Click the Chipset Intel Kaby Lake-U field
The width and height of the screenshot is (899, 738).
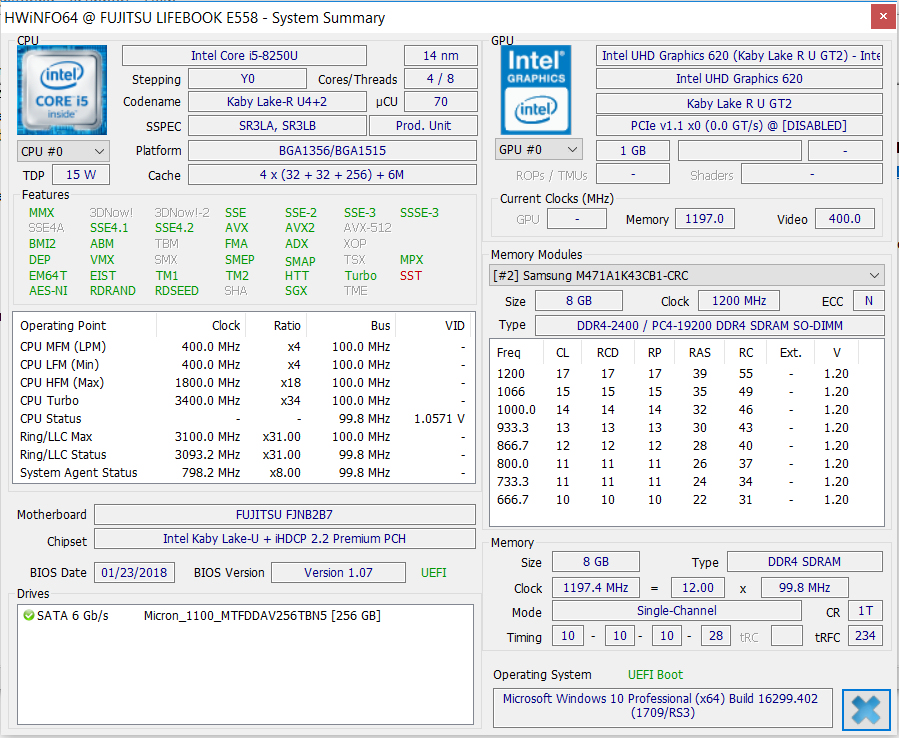point(285,538)
